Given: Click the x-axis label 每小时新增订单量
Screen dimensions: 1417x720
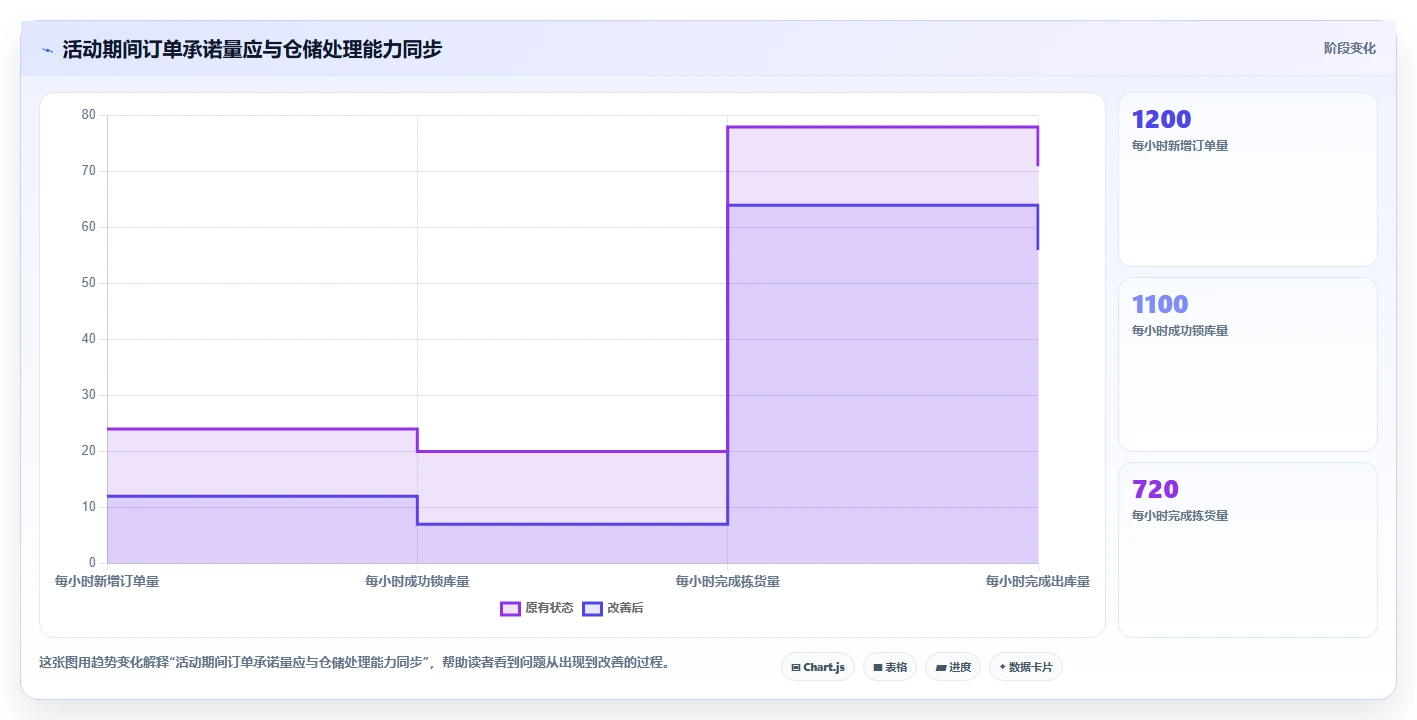Looking at the screenshot, I should (107, 581).
